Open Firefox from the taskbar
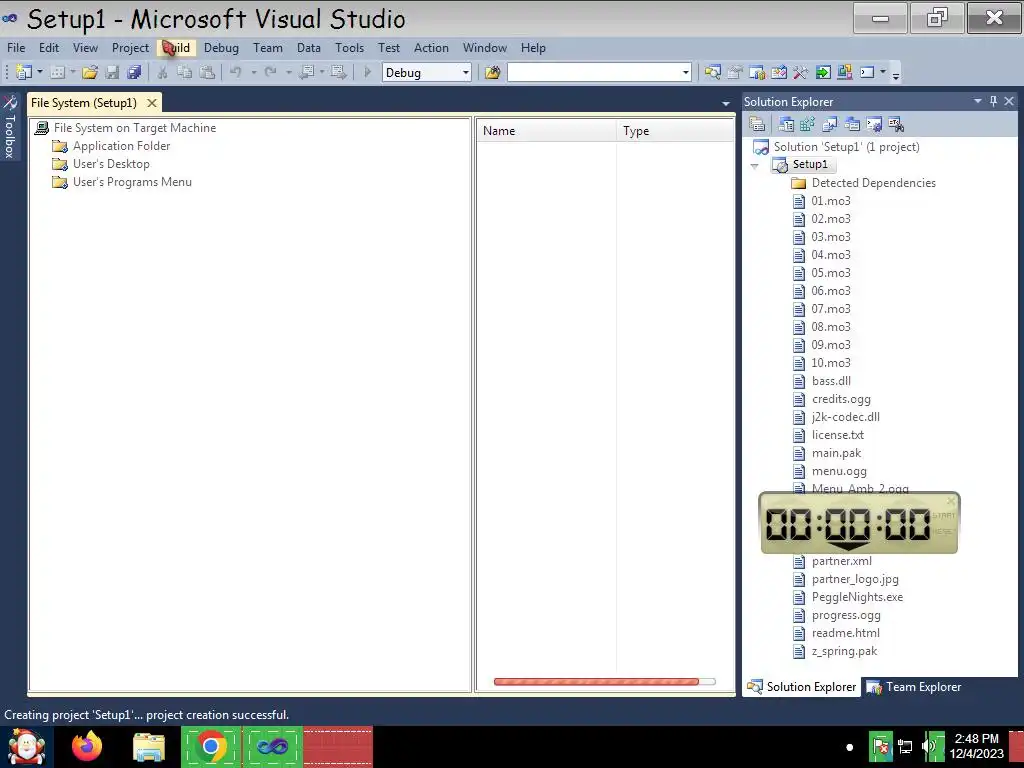1024x768 pixels. point(87,746)
